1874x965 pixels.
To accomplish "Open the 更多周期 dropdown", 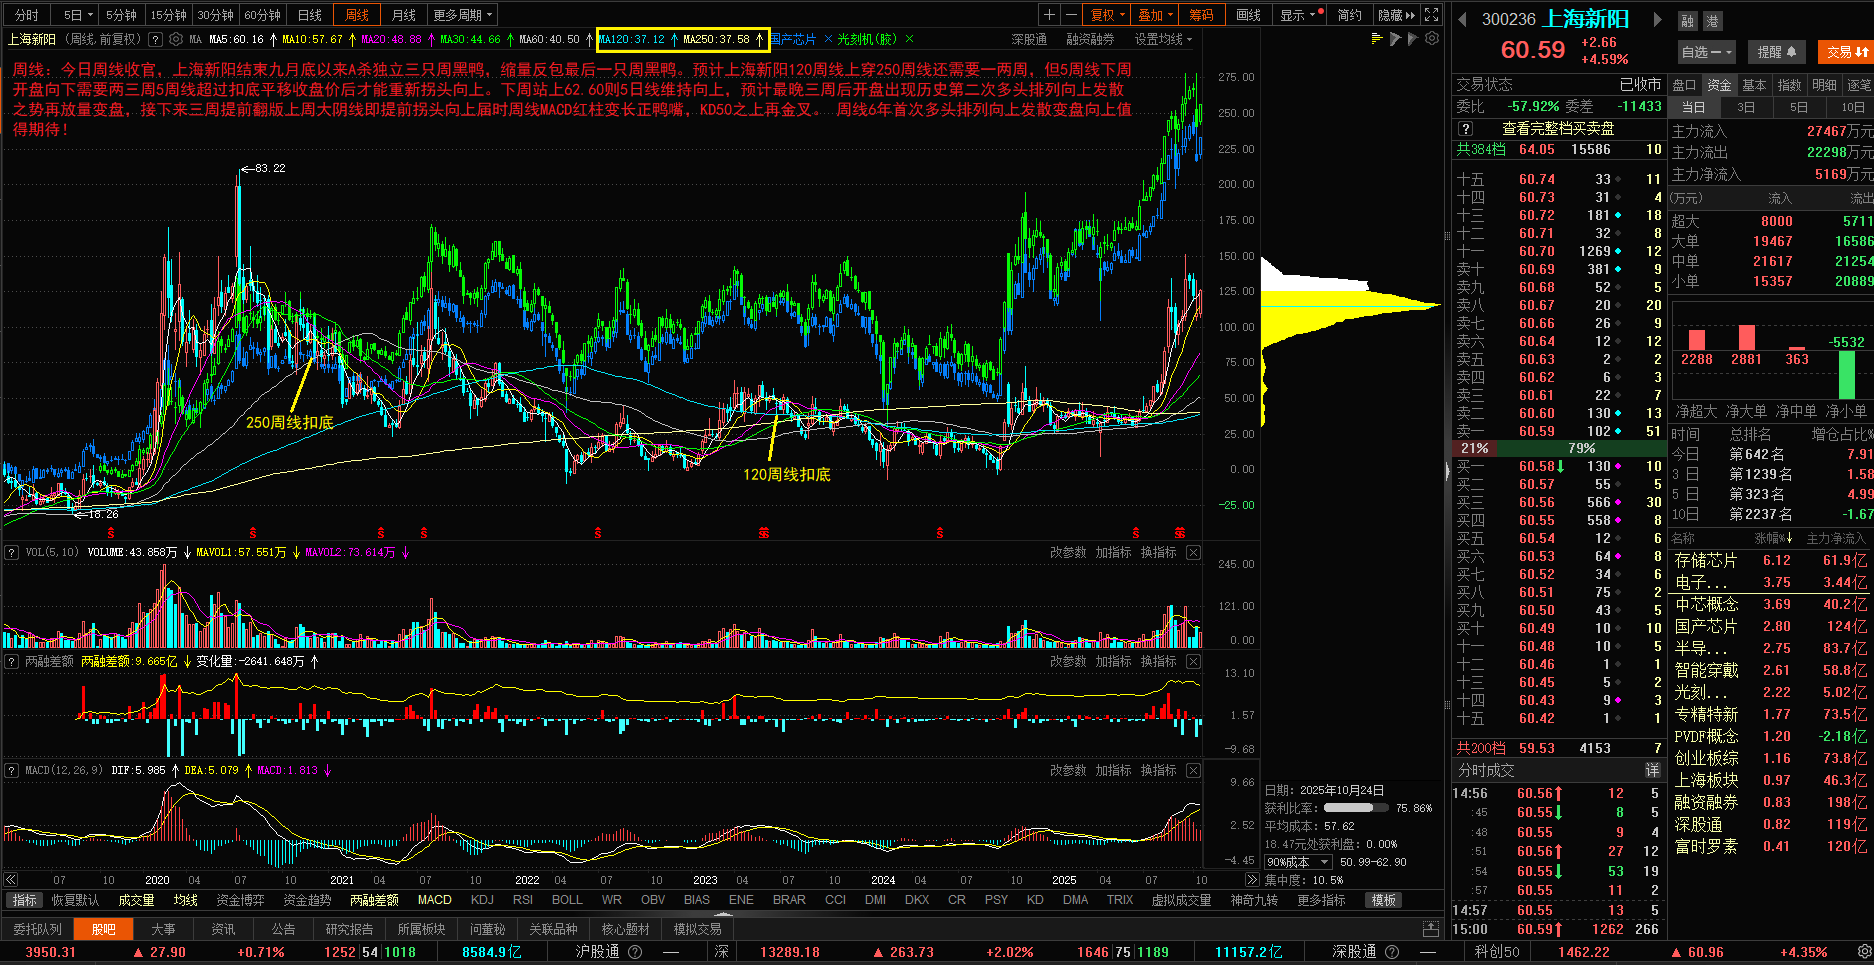I will [463, 15].
